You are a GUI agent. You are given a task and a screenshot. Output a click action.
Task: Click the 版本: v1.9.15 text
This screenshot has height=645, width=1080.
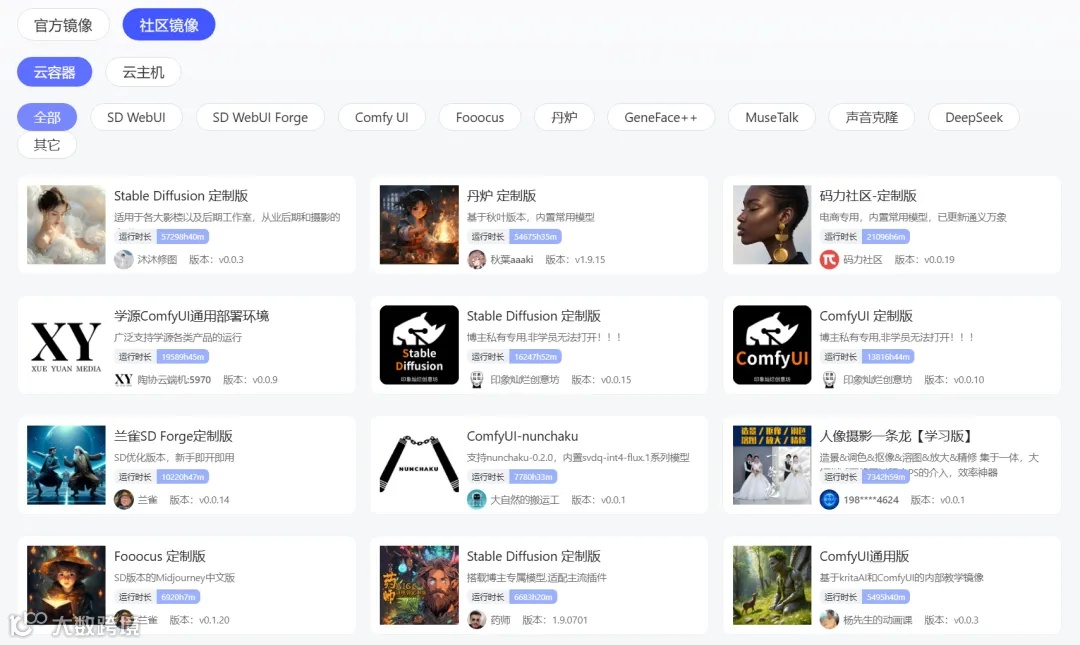(575, 259)
